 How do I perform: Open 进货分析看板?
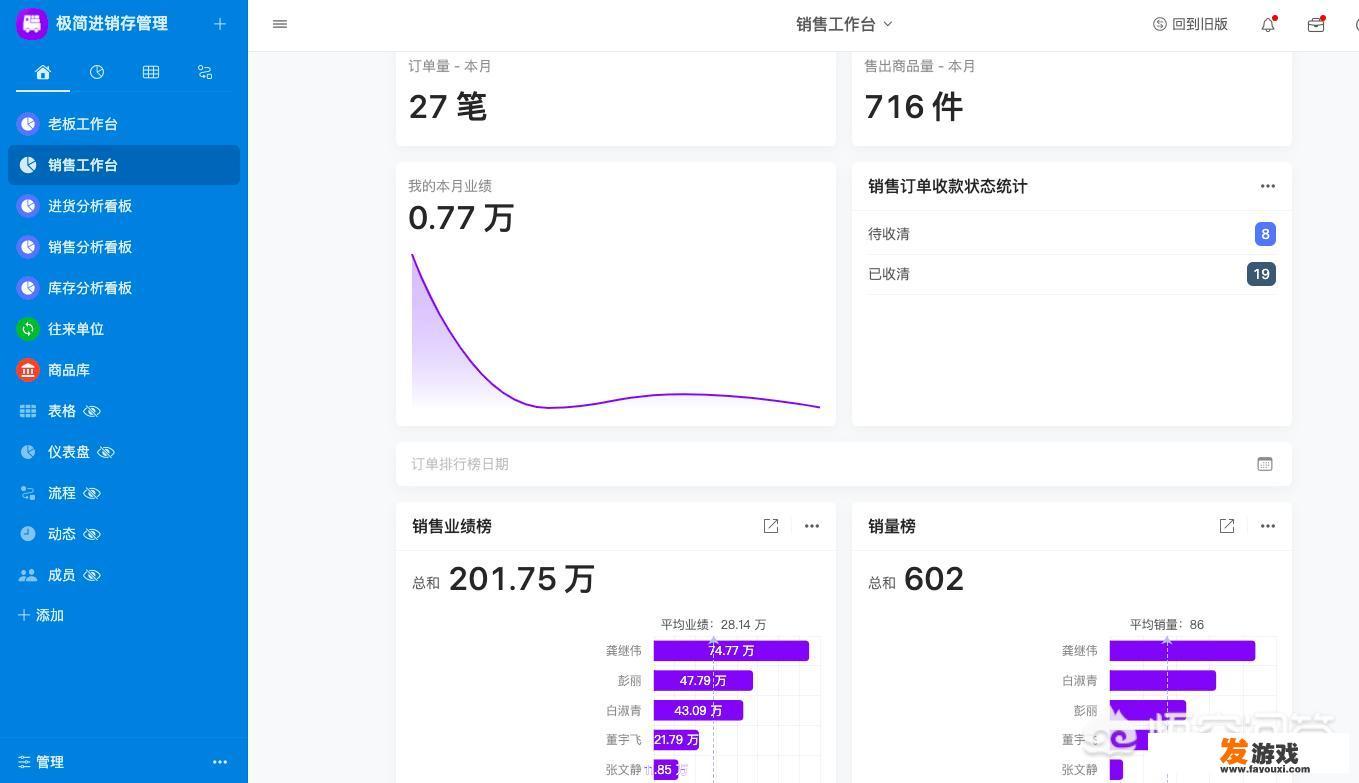click(x=124, y=206)
